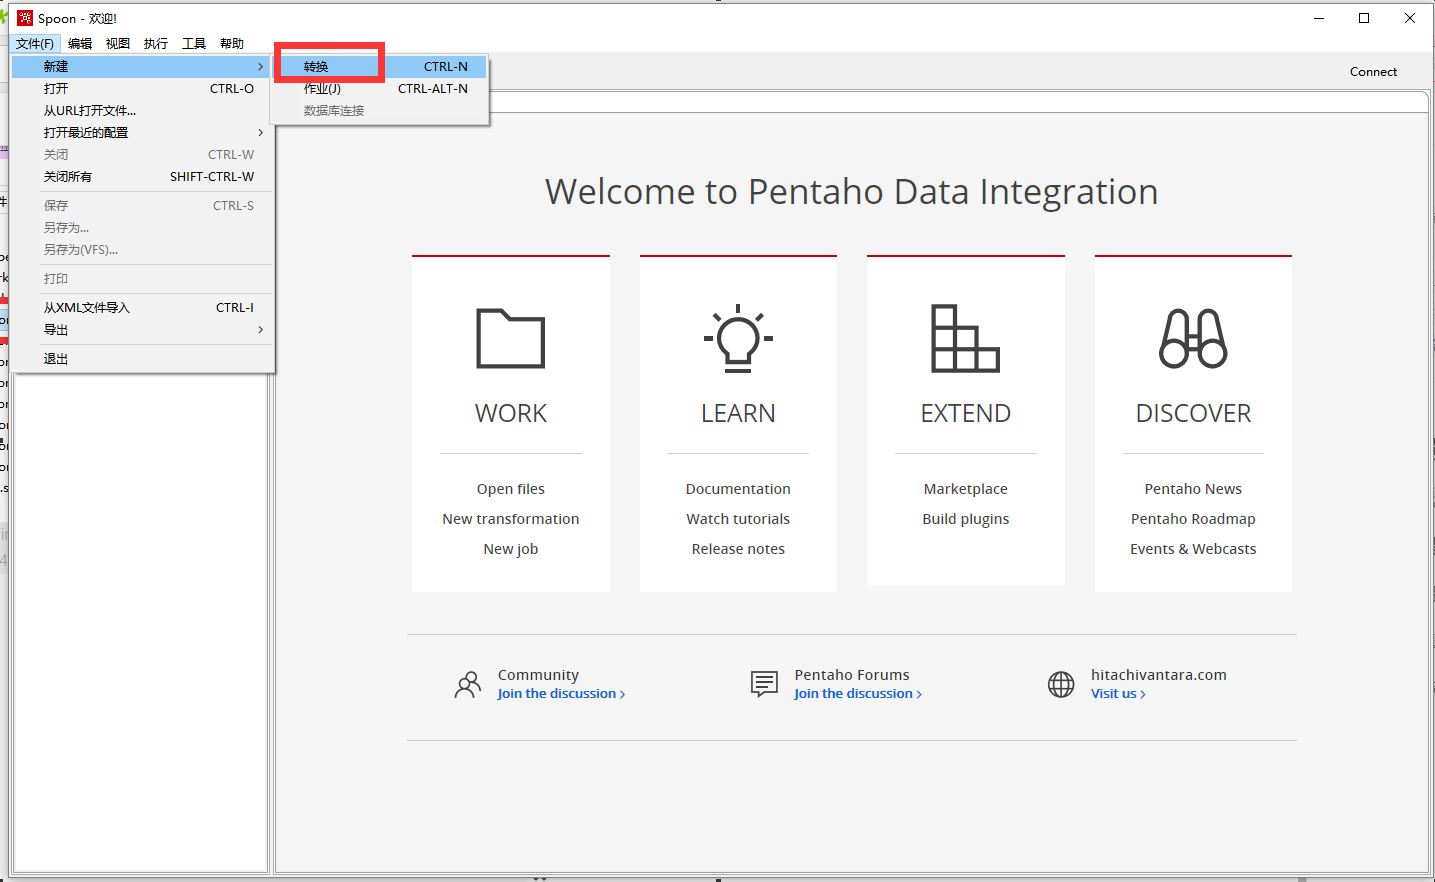Expand the 新建 submenu arrow
This screenshot has width=1435, height=882.
260,66
